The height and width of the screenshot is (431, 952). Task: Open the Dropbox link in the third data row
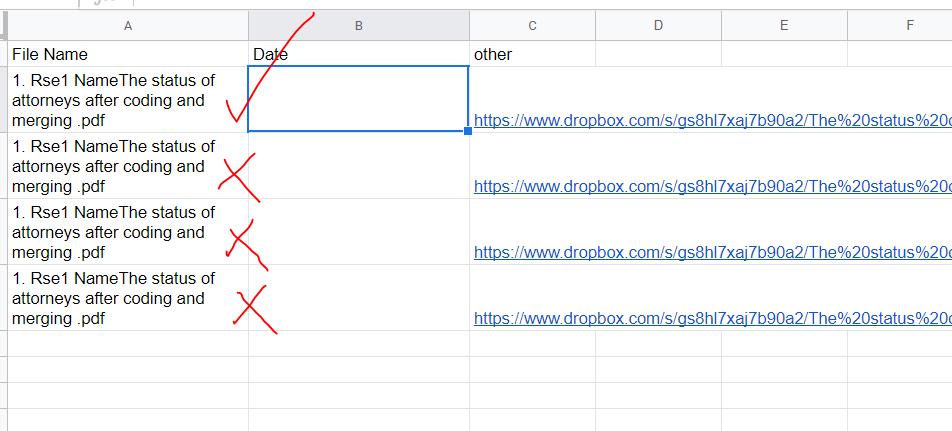[x=712, y=252]
